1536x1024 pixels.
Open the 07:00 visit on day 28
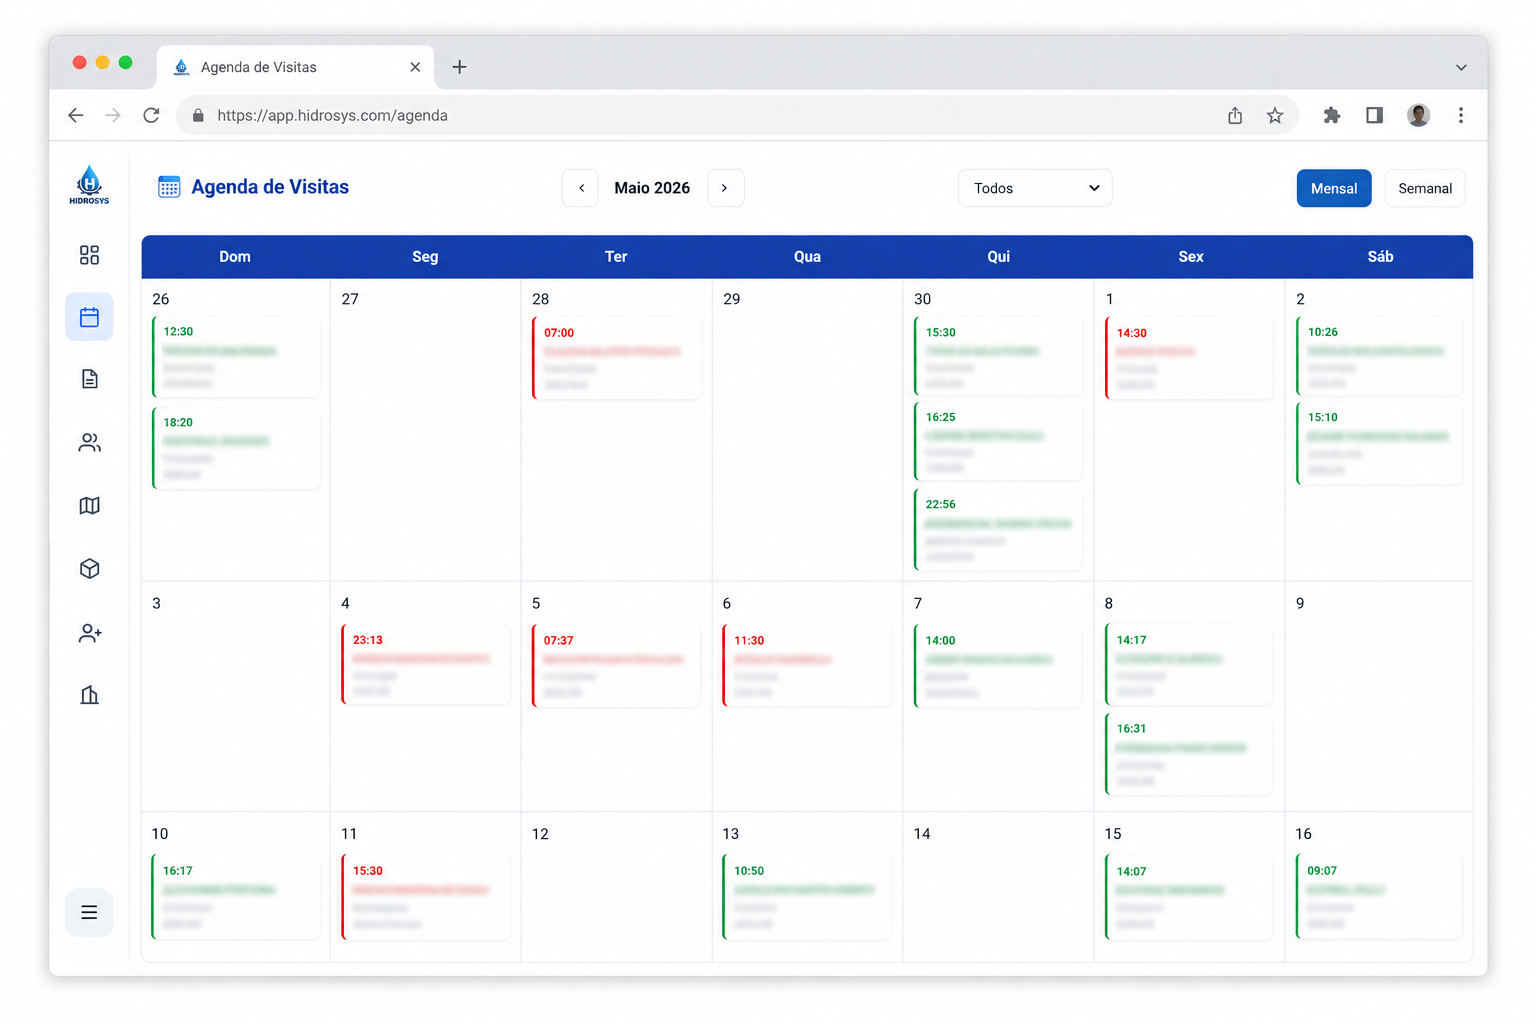point(617,358)
